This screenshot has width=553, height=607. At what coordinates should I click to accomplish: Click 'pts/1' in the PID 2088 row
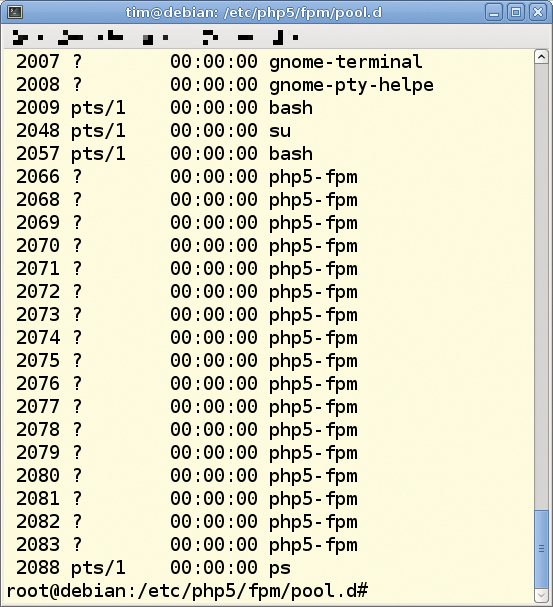[98, 568]
